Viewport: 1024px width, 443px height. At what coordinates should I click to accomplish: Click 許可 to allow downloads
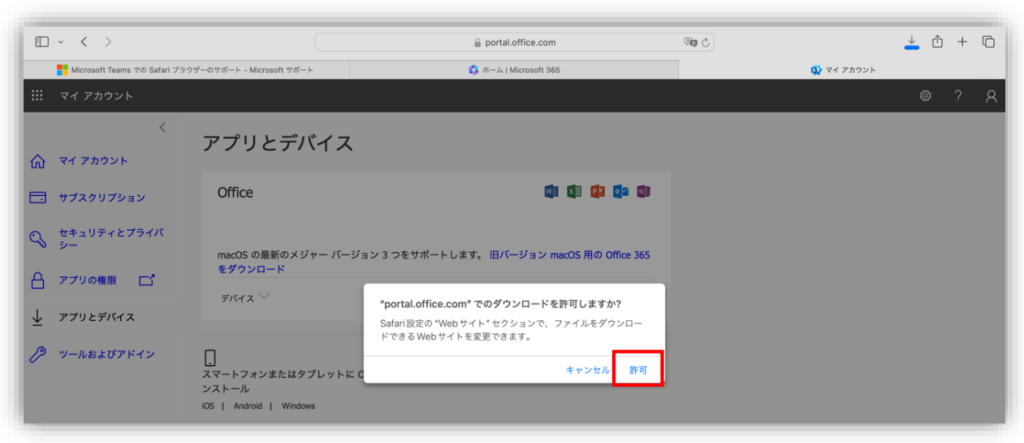[638, 369]
